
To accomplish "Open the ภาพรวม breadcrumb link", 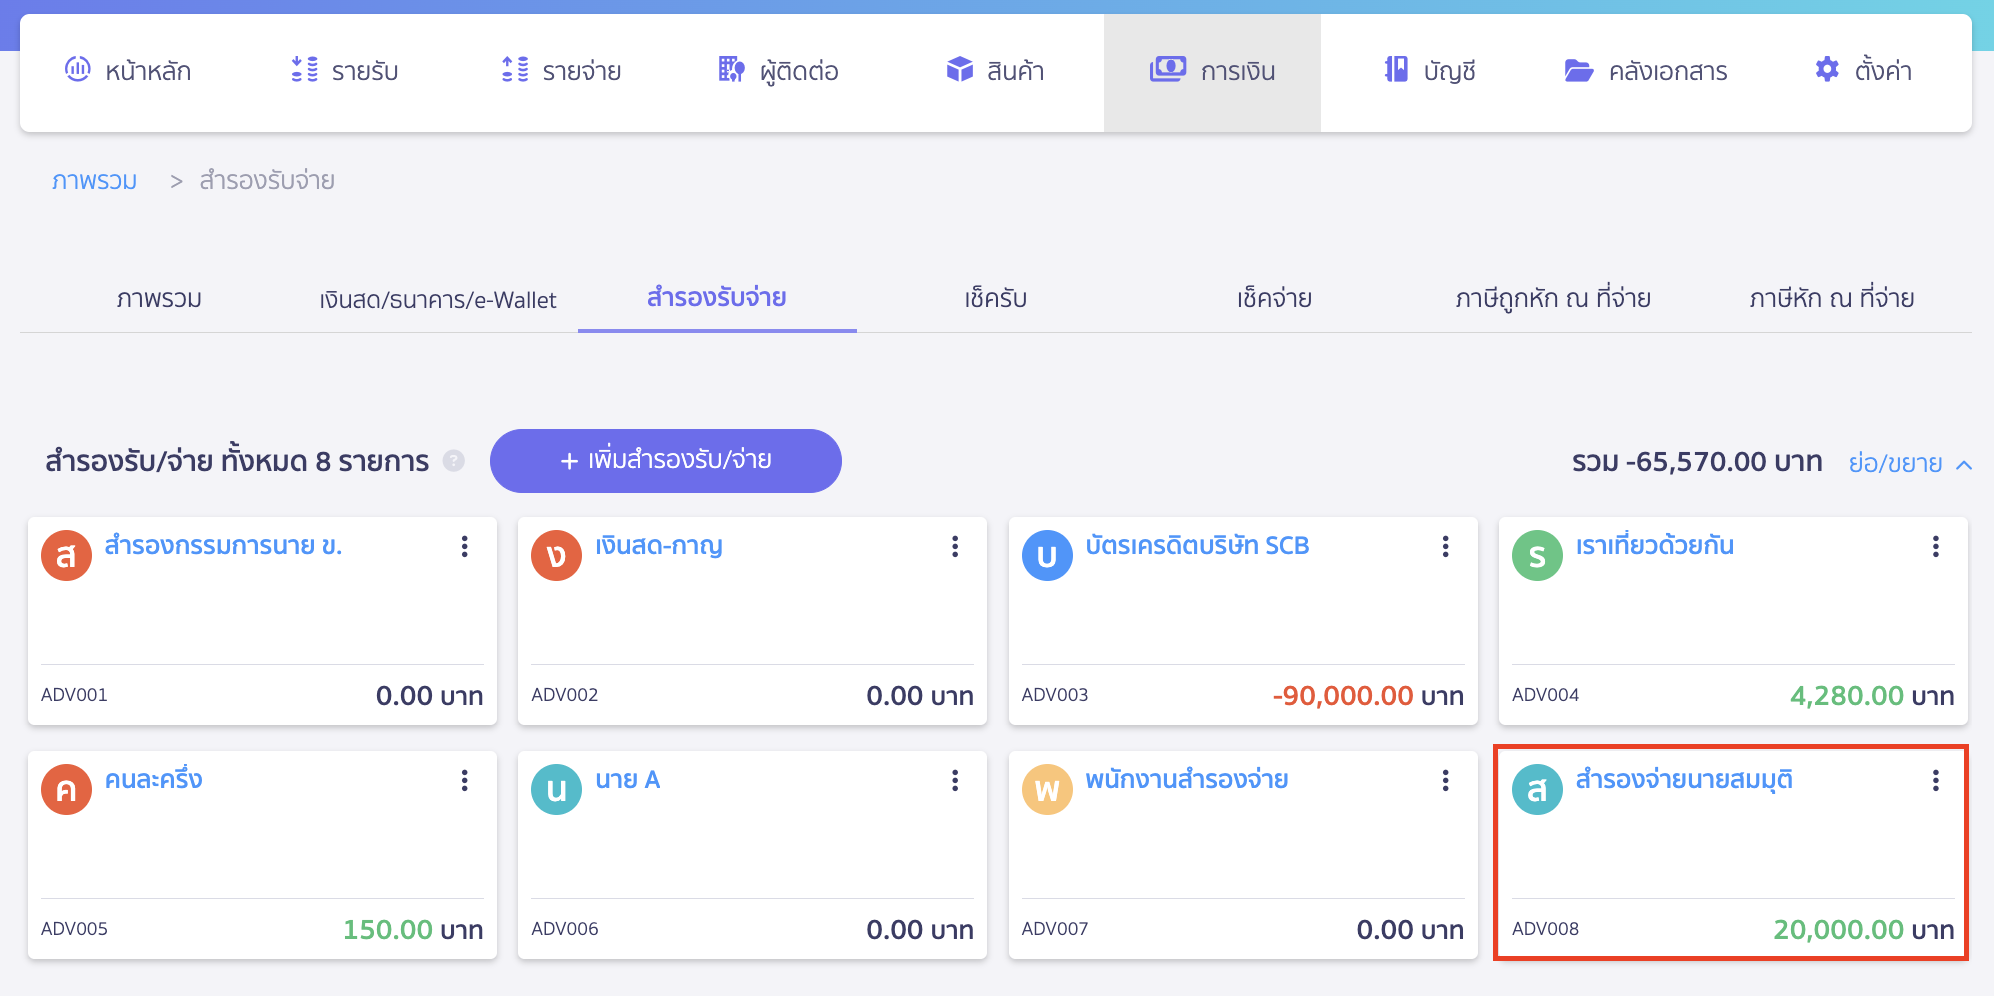I will [x=94, y=180].
